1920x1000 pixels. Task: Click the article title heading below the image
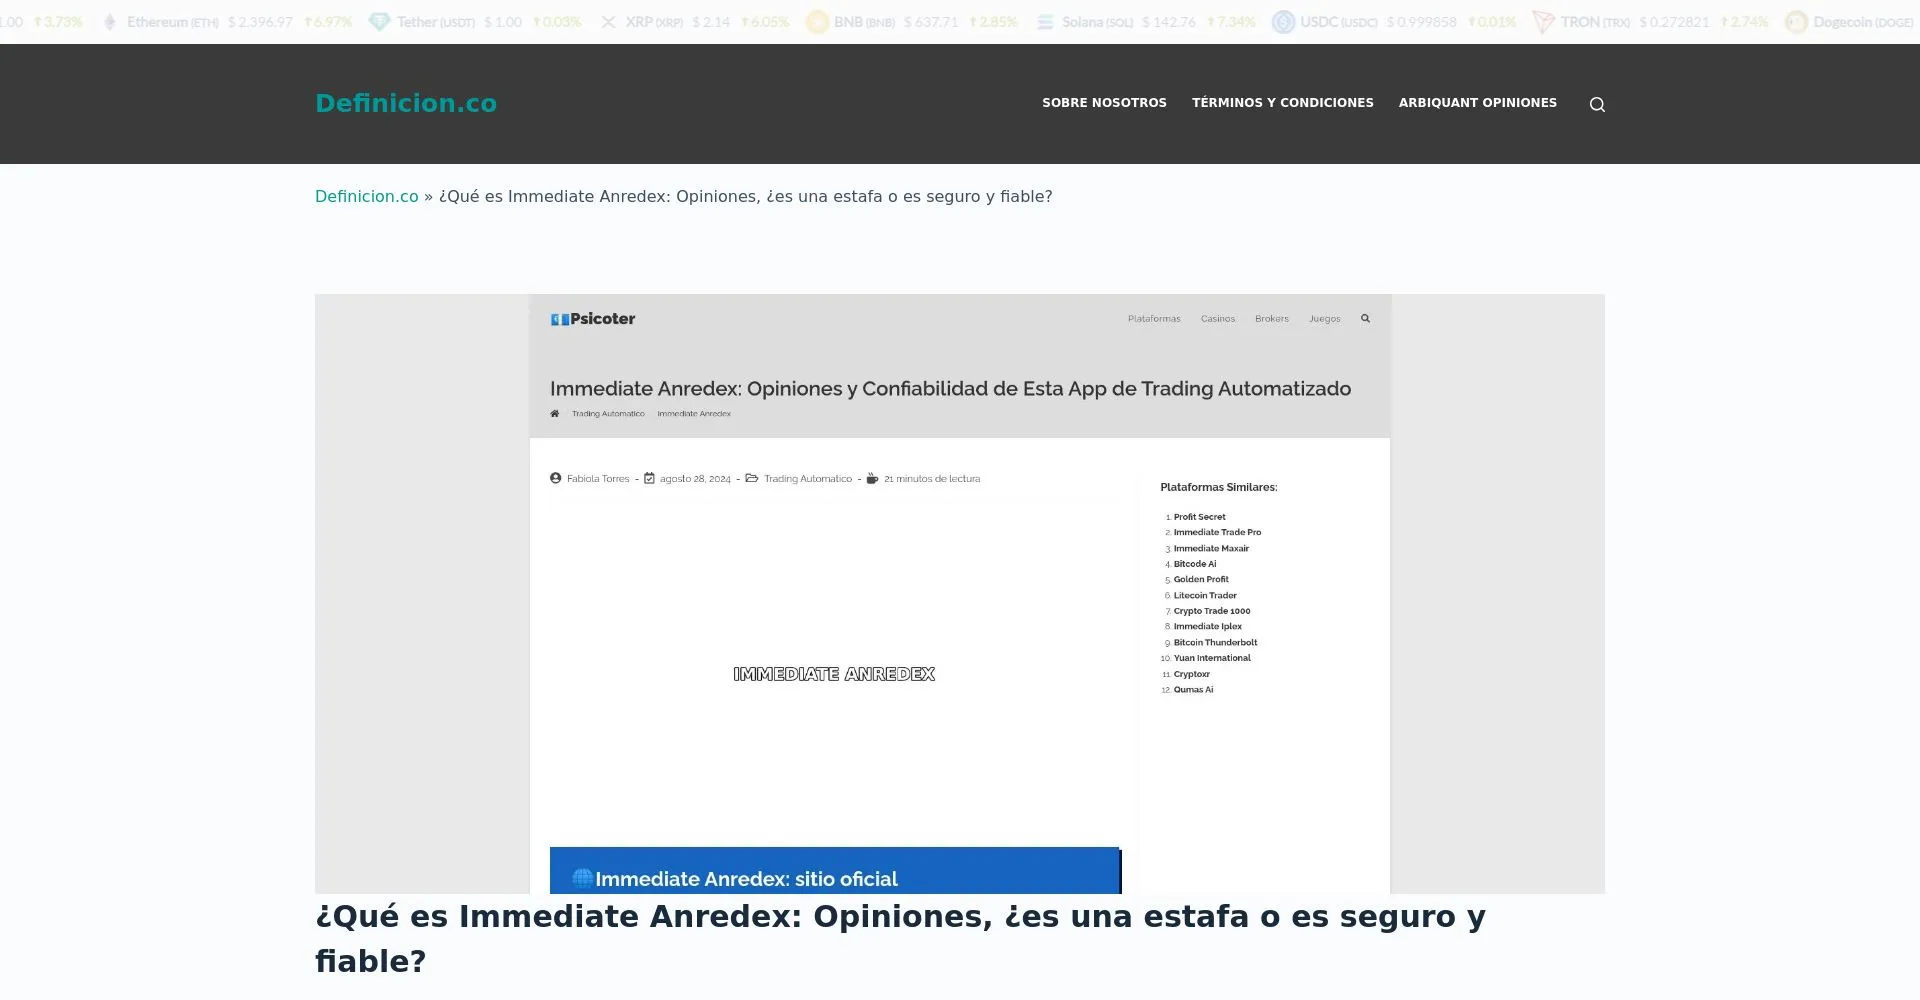click(900, 938)
